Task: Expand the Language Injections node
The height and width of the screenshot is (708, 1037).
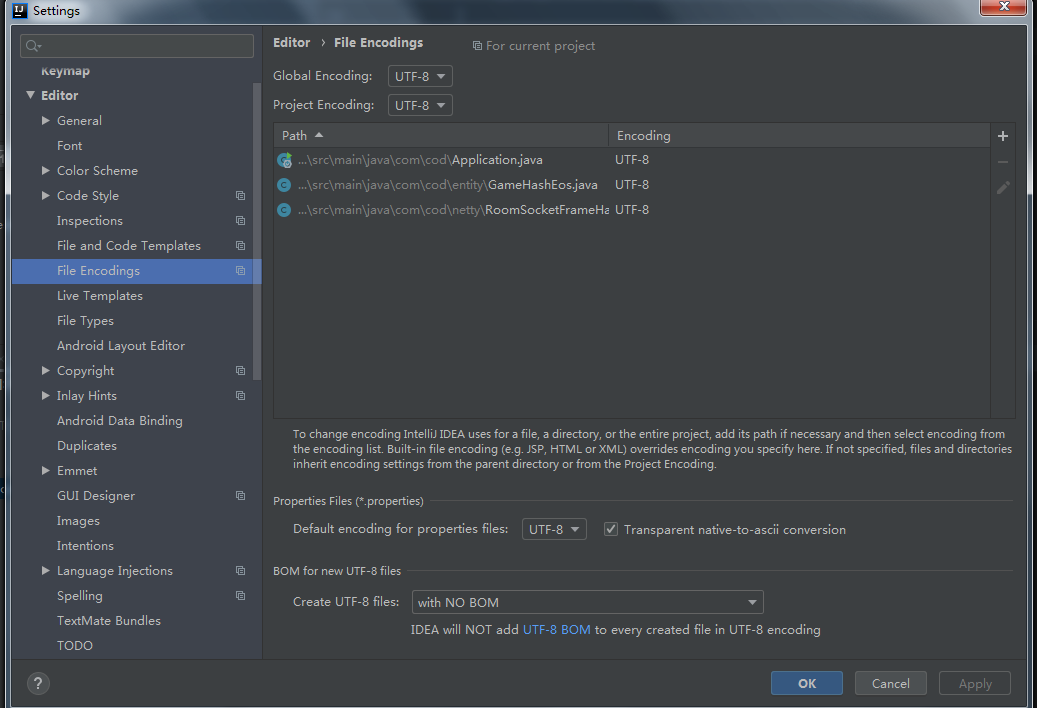Action: click(46, 570)
